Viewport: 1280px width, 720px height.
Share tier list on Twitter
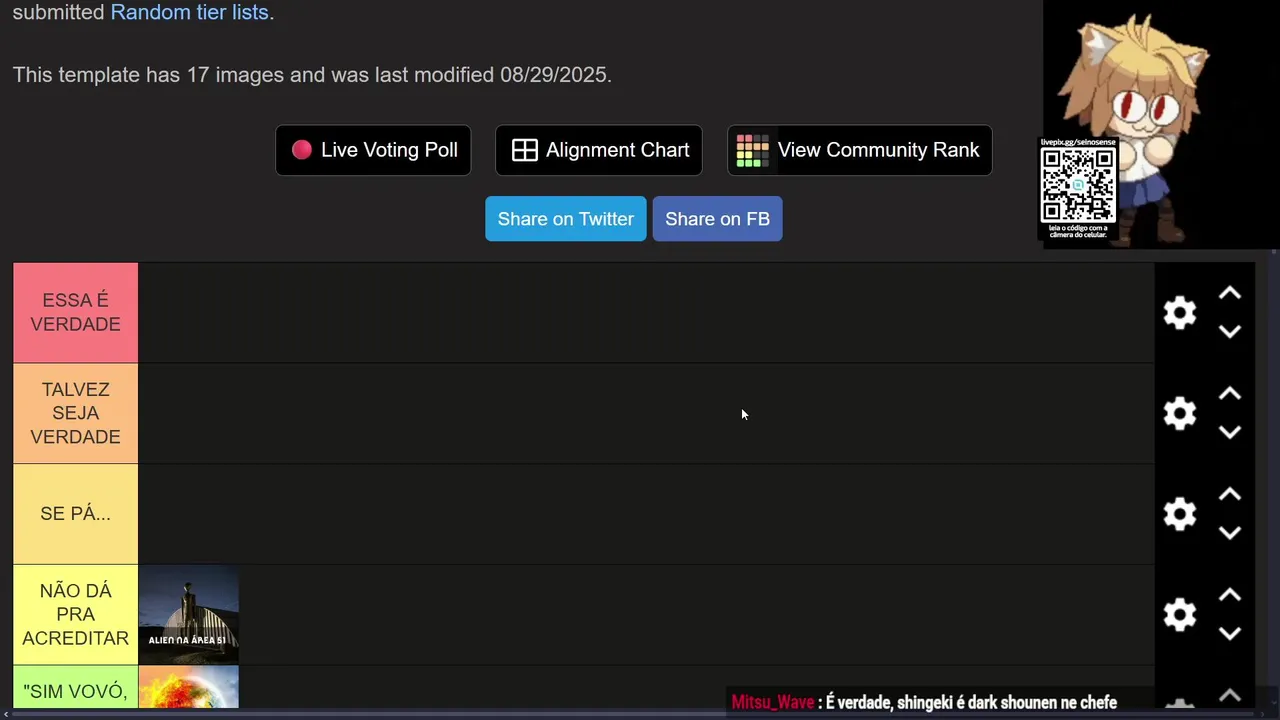pos(566,219)
